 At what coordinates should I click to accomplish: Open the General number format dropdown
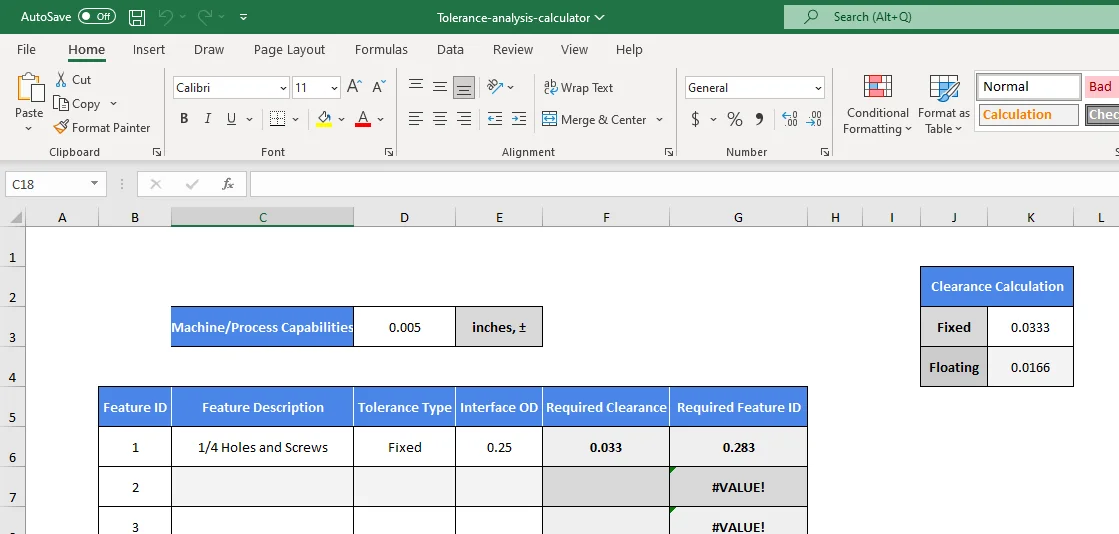(818, 88)
